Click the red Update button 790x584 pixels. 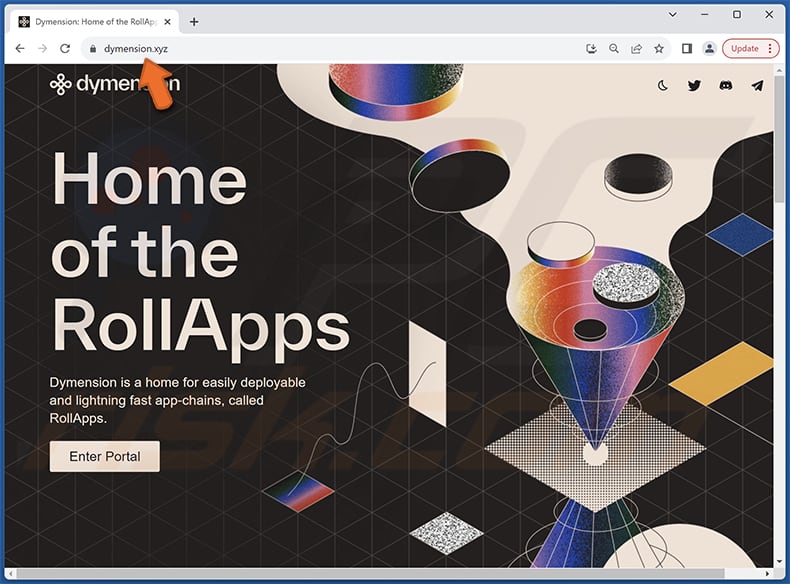(x=745, y=48)
